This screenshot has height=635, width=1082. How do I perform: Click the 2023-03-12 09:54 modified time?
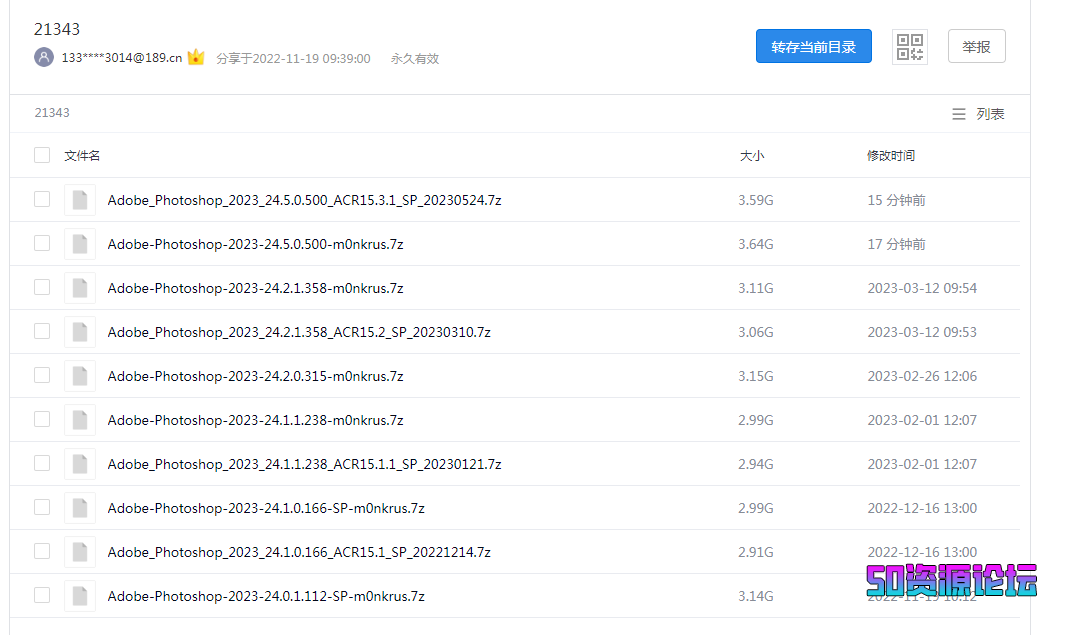(x=922, y=289)
